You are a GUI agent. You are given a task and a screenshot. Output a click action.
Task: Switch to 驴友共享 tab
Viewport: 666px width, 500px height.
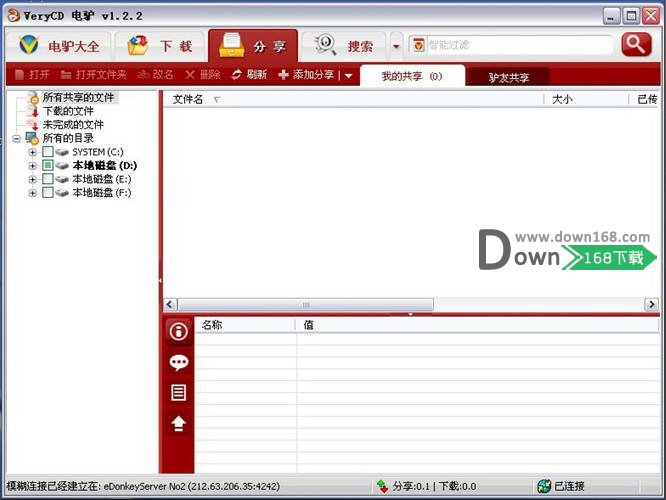[508, 78]
